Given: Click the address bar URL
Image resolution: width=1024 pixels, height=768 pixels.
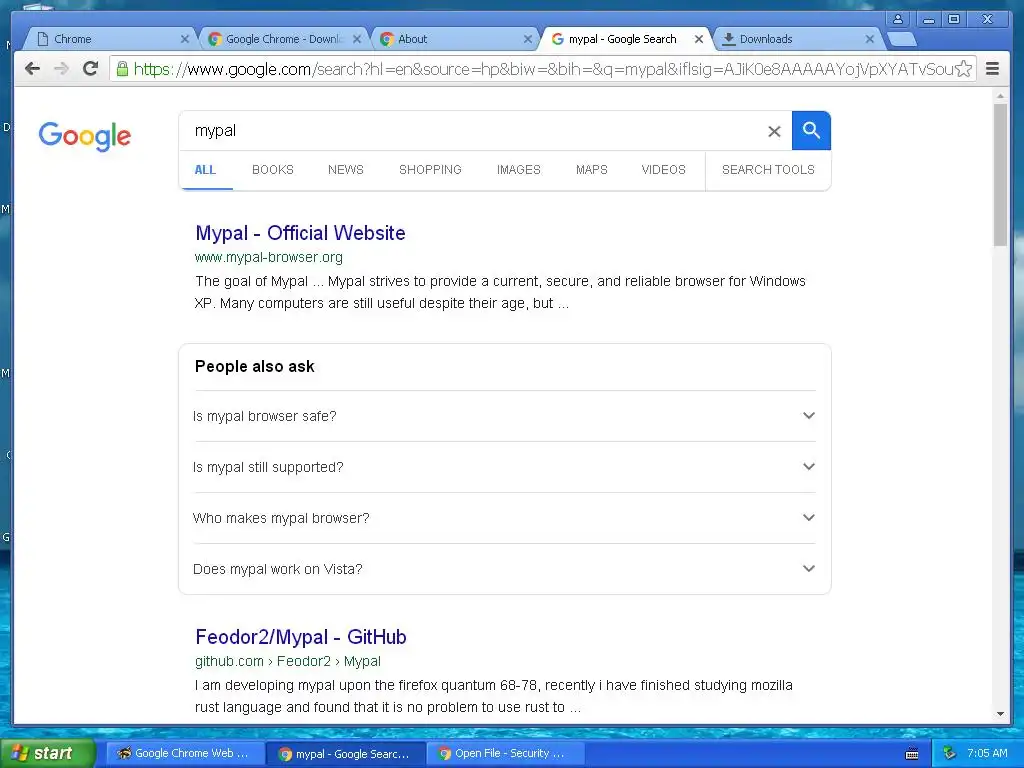Looking at the screenshot, I should [x=542, y=69].
